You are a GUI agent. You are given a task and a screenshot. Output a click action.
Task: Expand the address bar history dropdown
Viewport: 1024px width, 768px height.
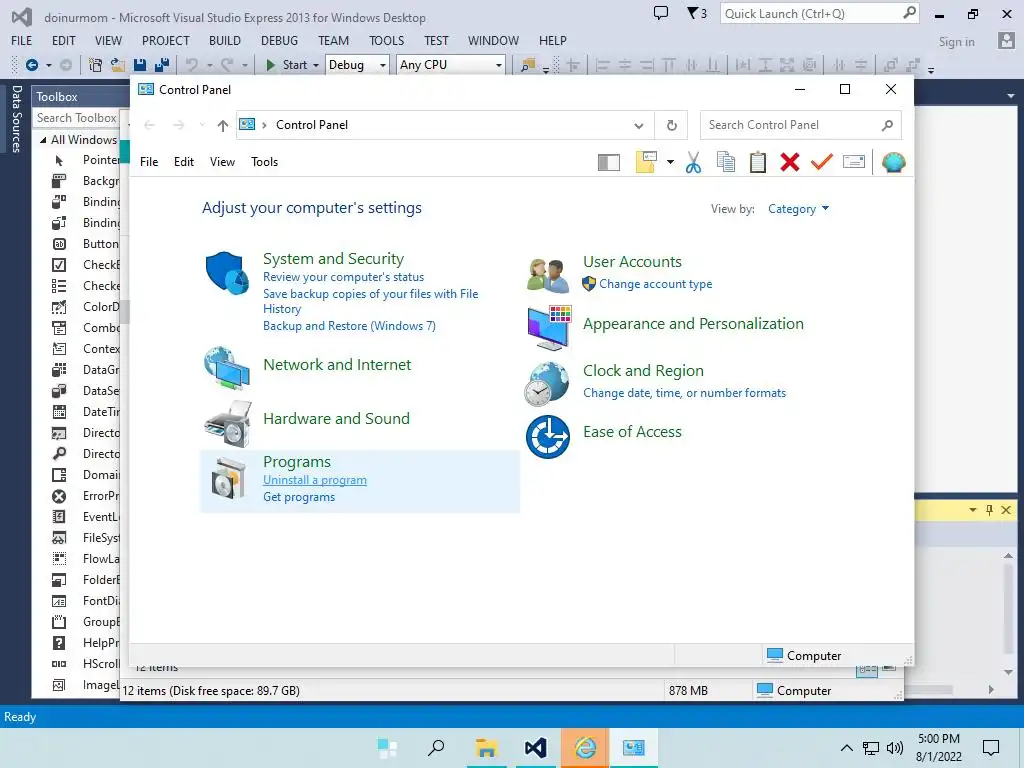[639, 125]
